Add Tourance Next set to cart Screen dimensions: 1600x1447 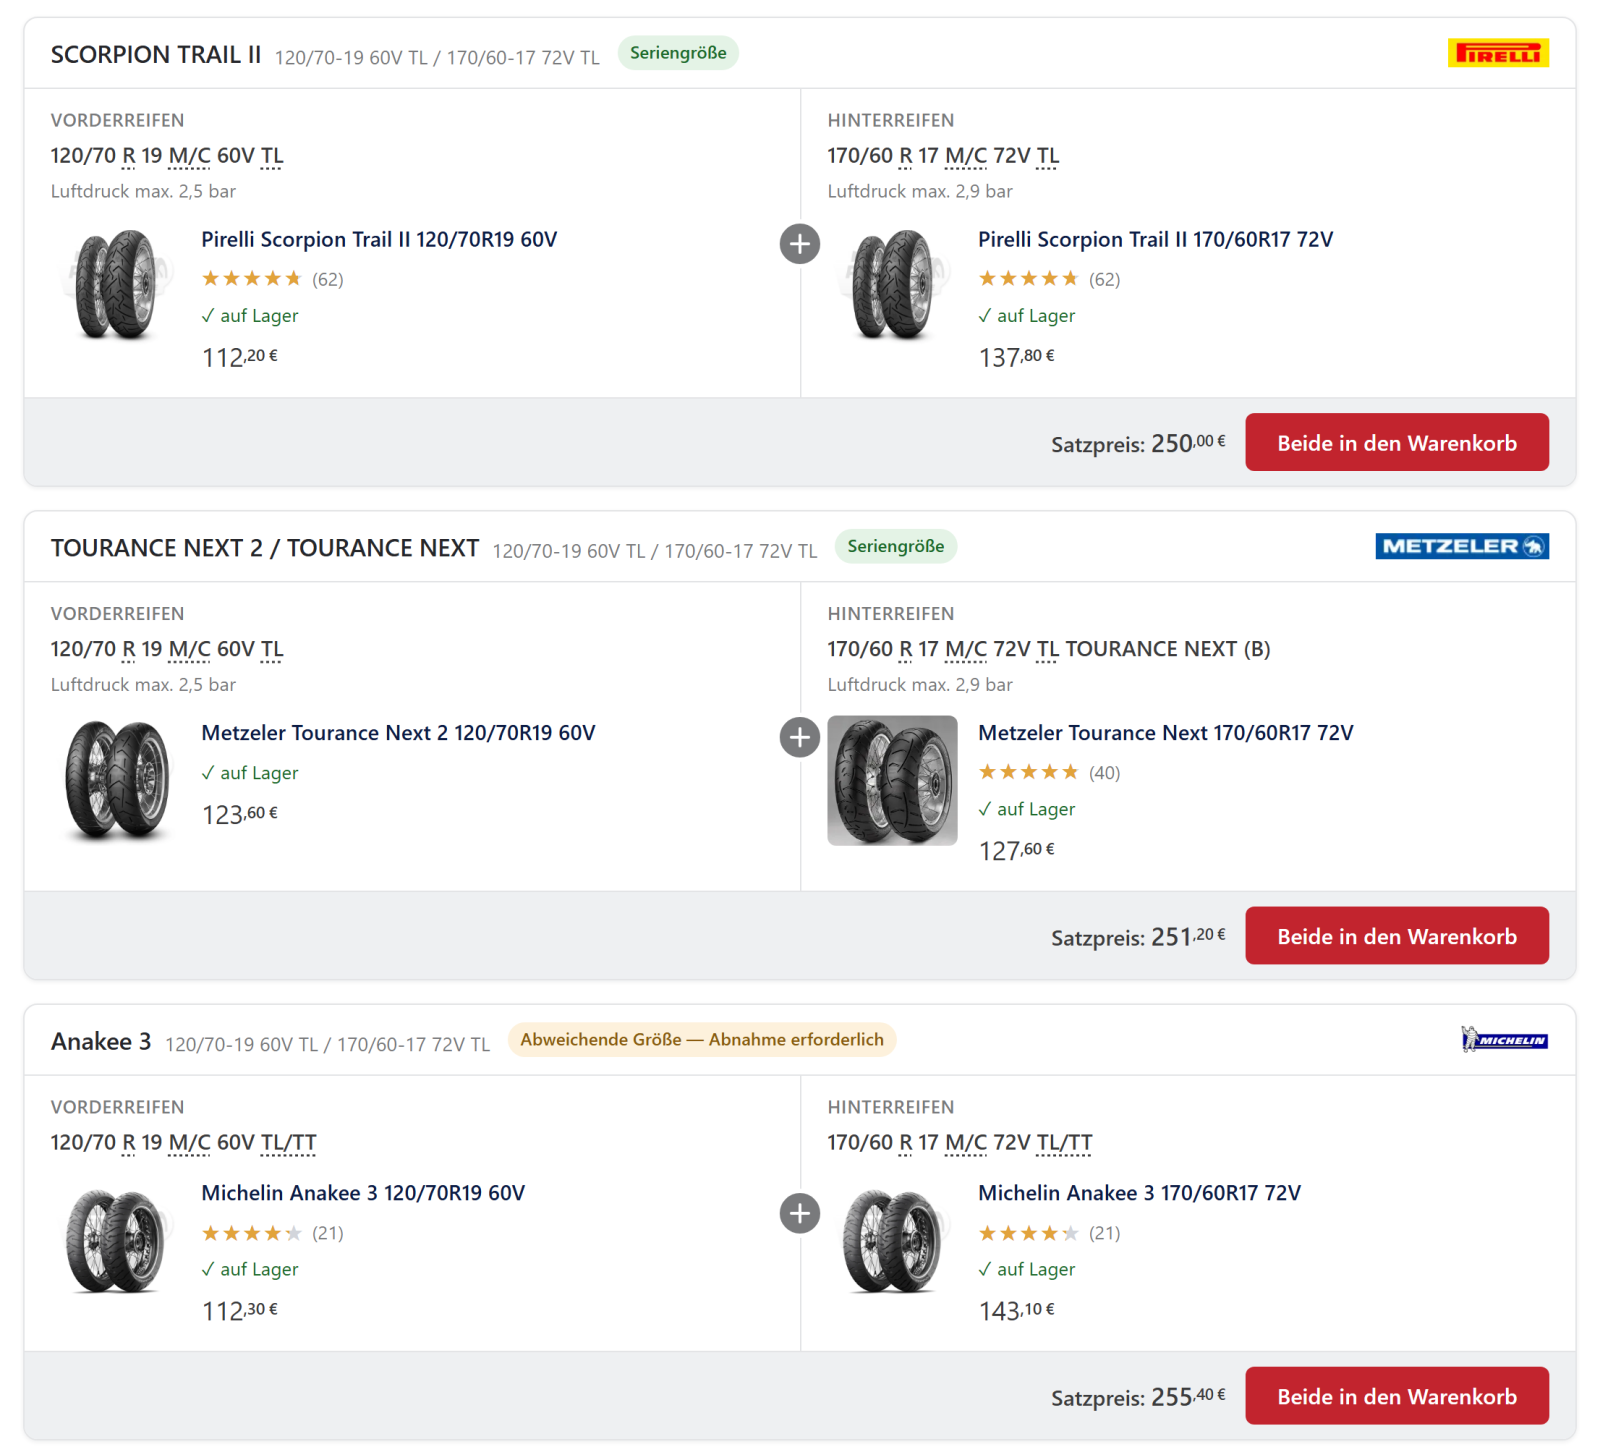[x=1396, y=936]
